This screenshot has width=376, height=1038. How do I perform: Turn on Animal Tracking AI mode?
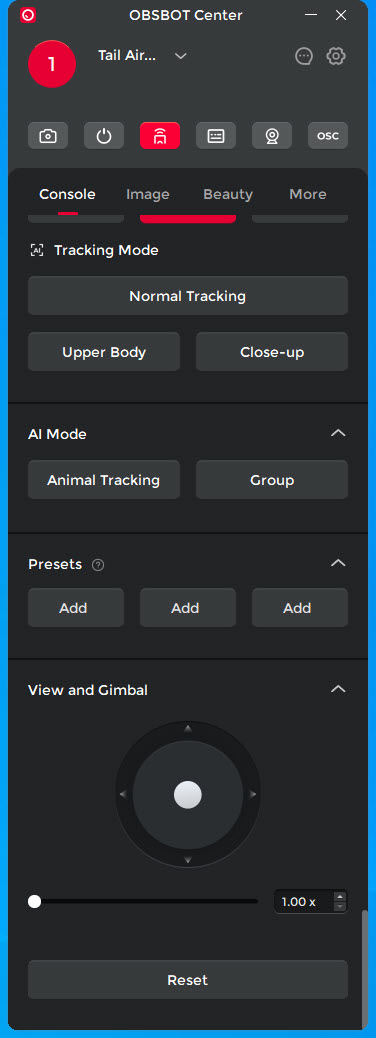pos(104,480)
